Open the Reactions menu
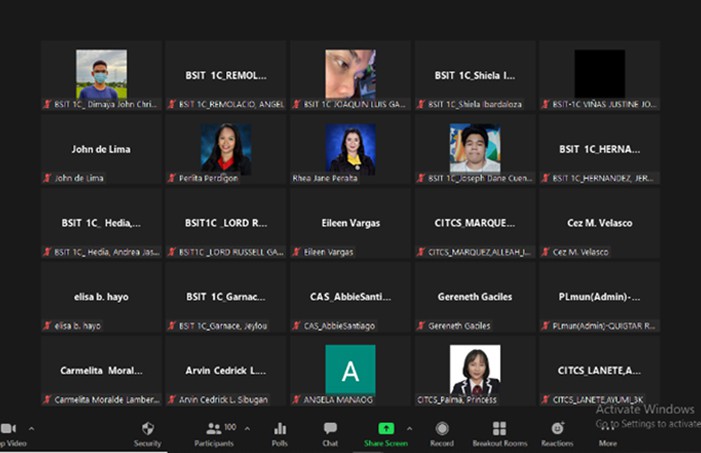This screenshot has width=701, height=453. 557,432
